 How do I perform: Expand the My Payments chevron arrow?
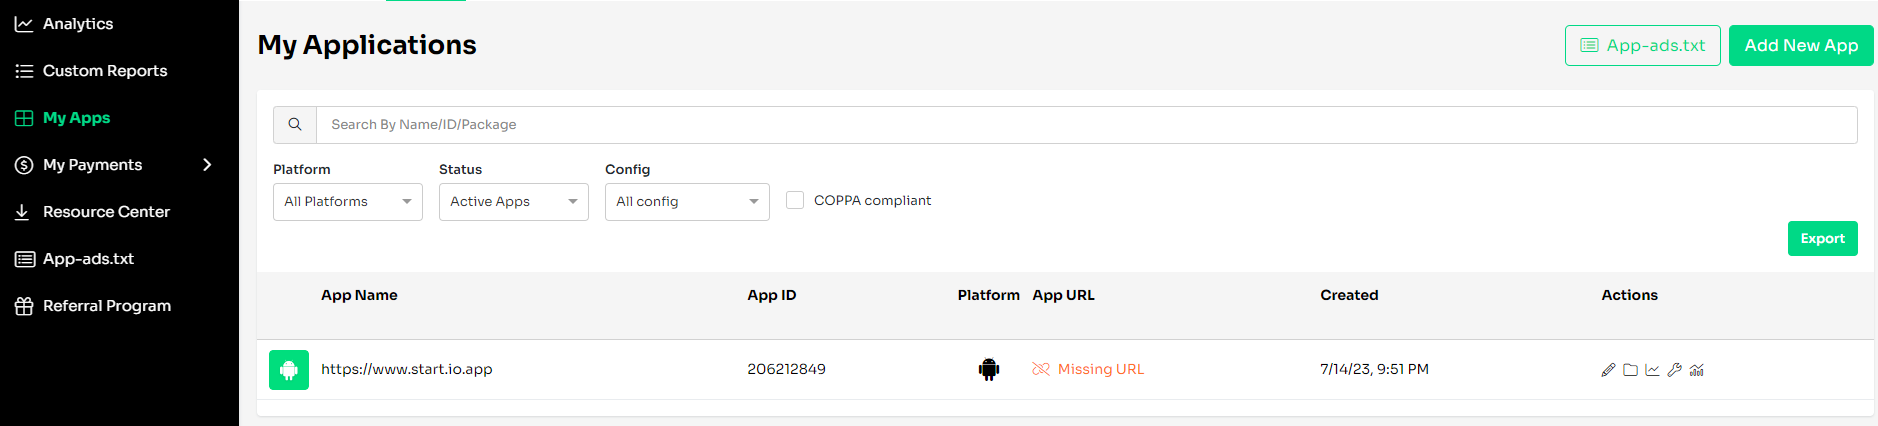[207, 165]
